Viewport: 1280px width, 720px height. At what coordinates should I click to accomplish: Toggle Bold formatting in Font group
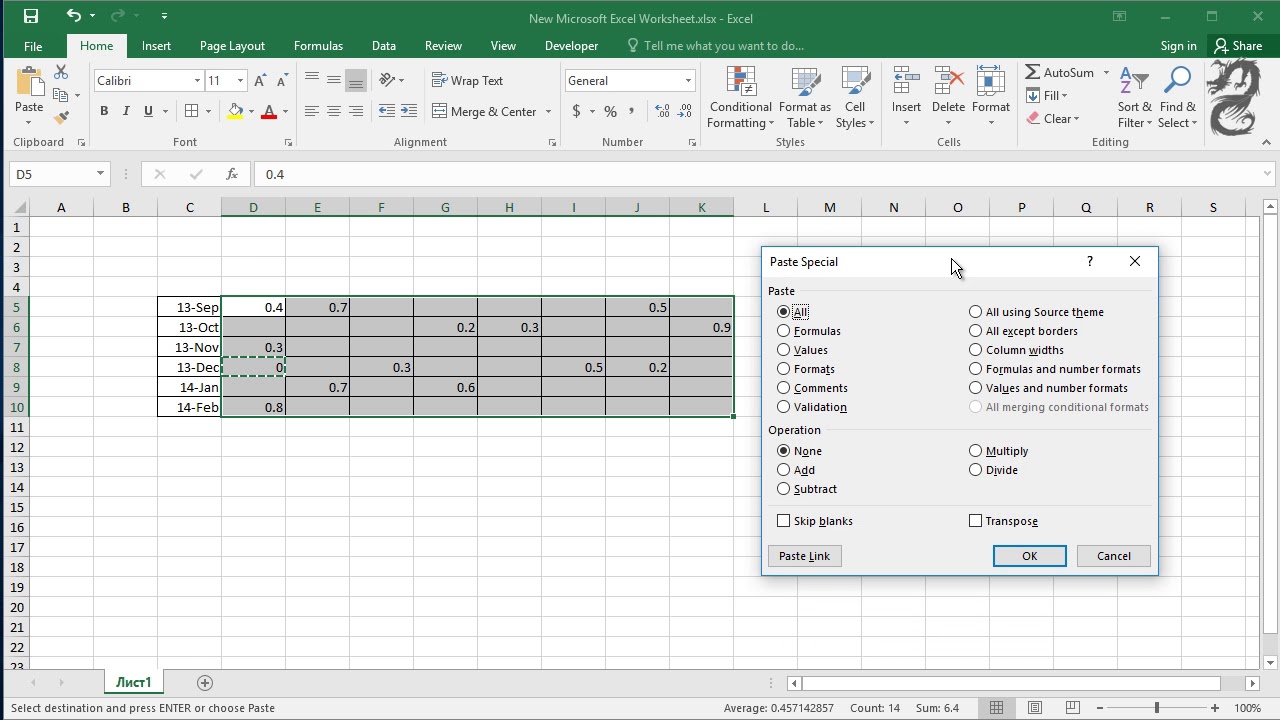[x=104, y=111]
